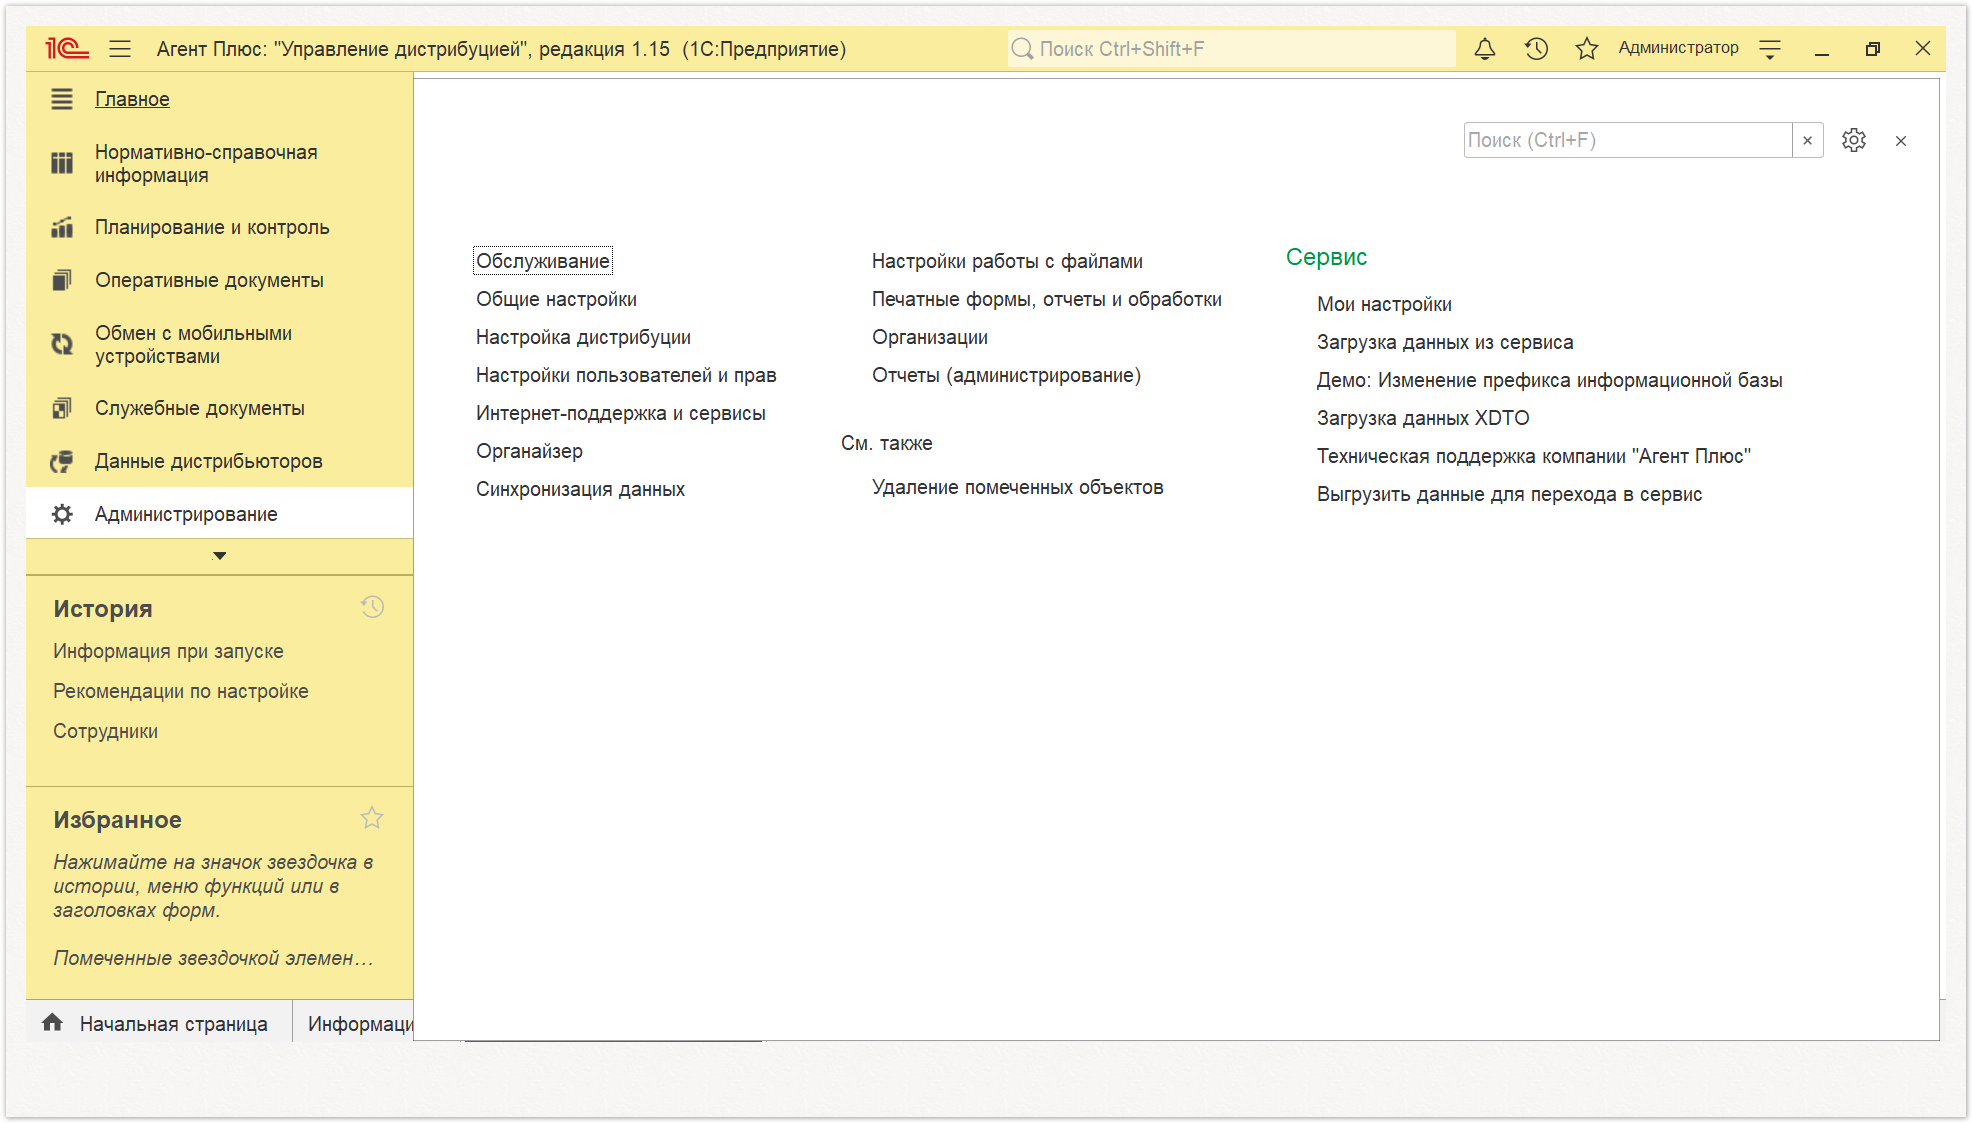Open Общие настройки
The height and width of the screenshot is (1123, 1972).
point(556,299)
